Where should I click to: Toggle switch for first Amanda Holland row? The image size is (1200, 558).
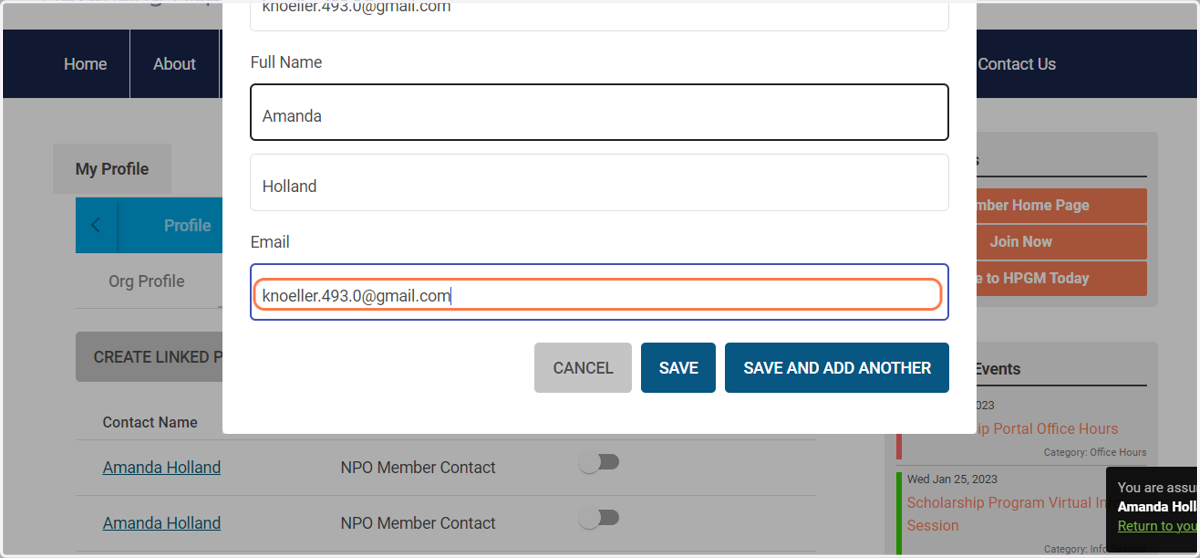click(x=599, y=462)
